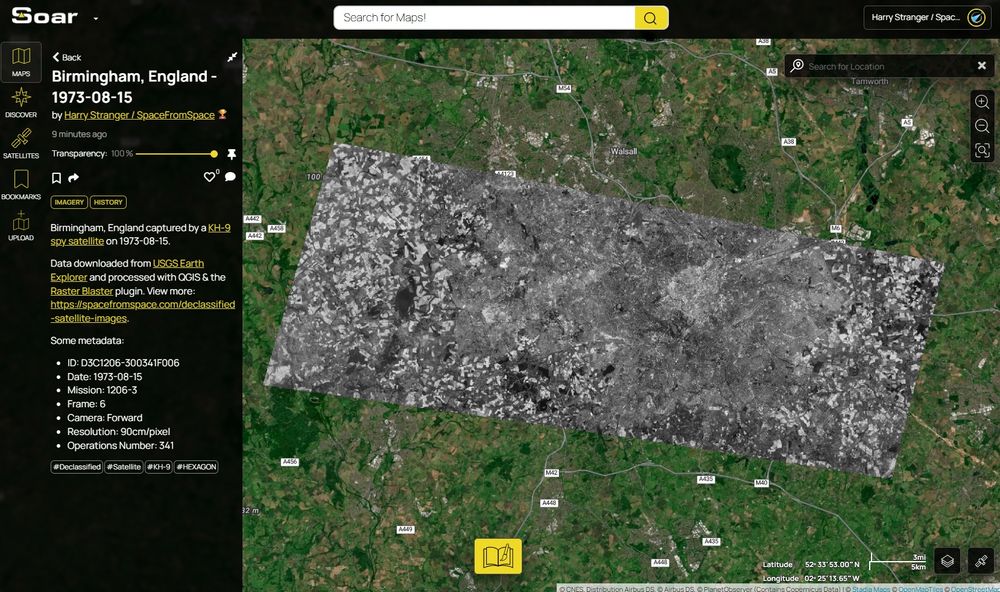Click the Longitude coordinate readout
Viewport: 1000px width, 592px height.
pos(811,578)
